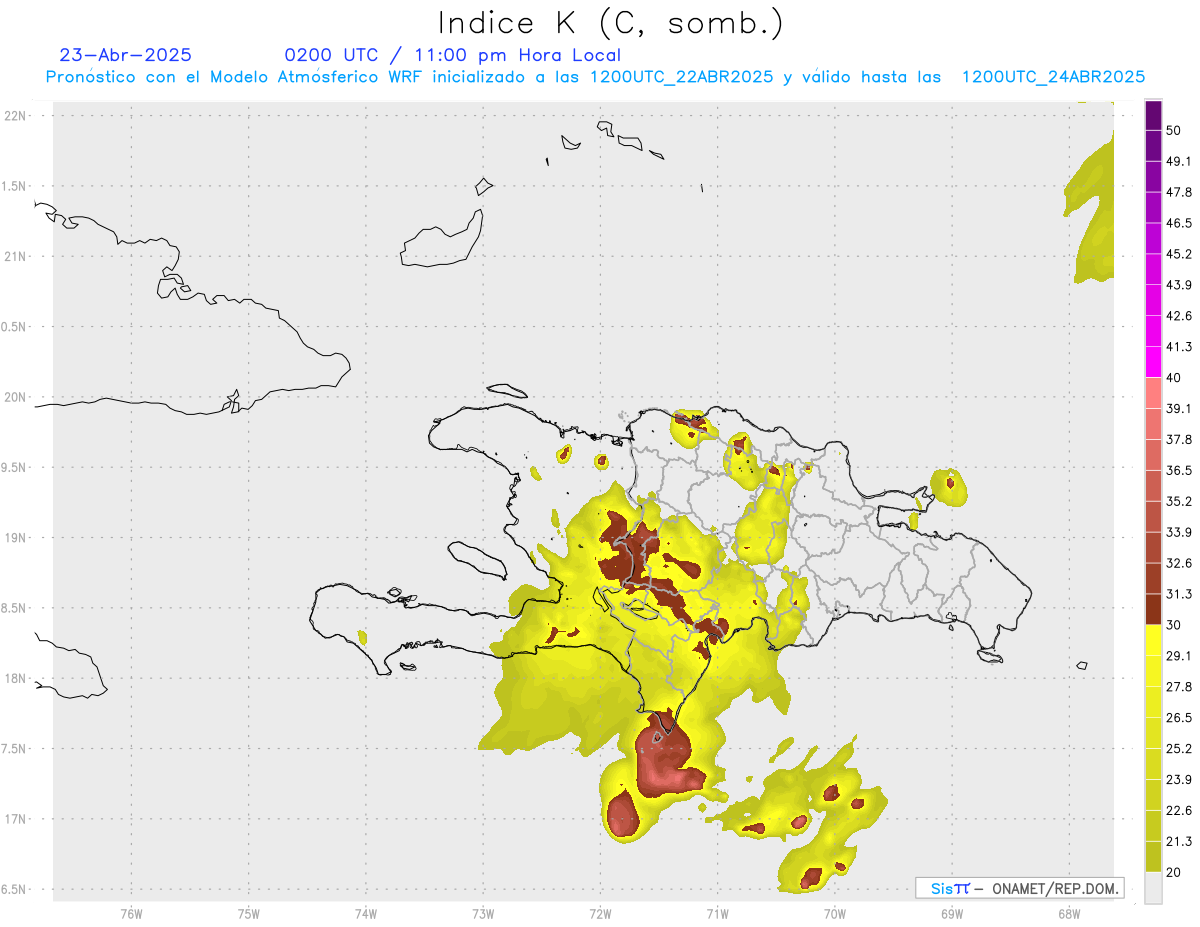The image size is (1200, 927).
Task: Click the 'Pronóstico con el Modelo Atmosférico WRF' line
Action: coord(595,77)
